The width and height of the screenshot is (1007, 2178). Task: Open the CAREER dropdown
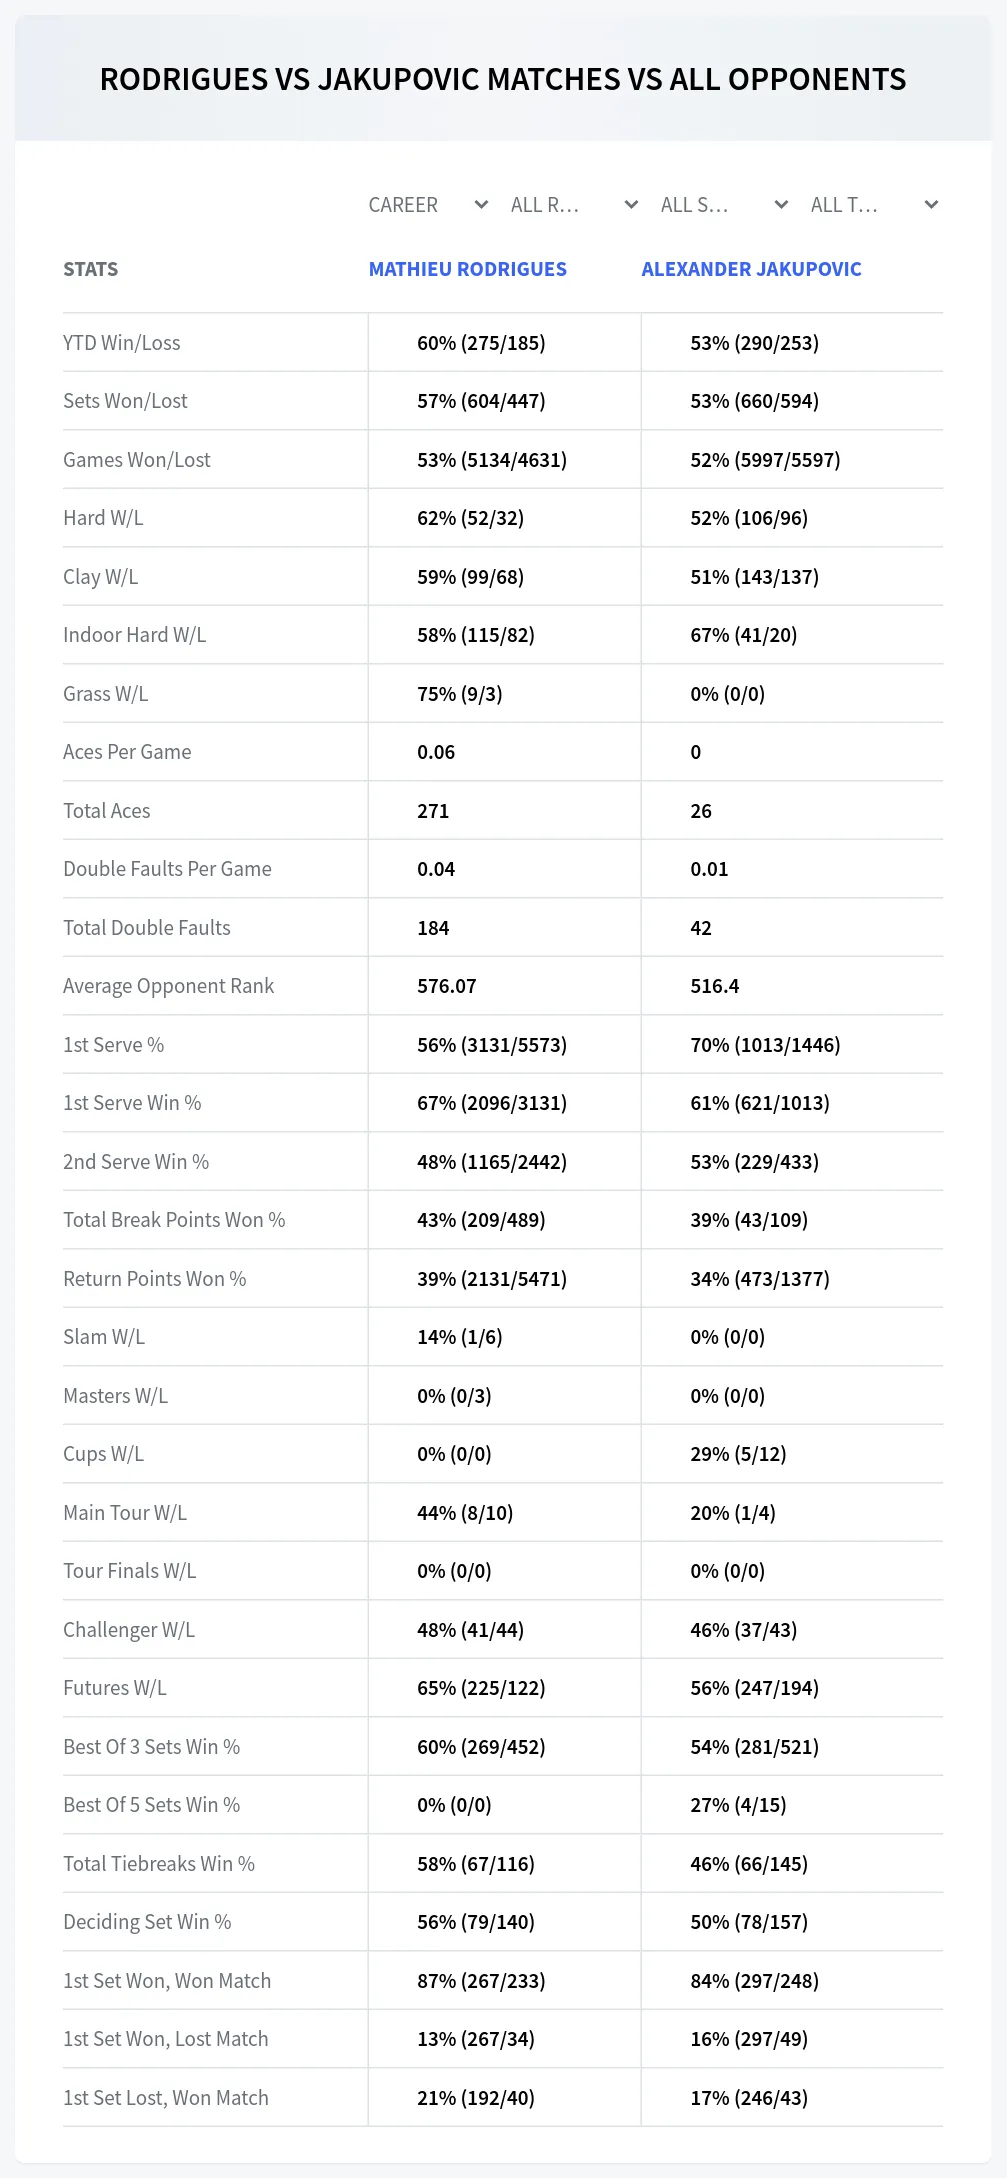[x=428, y=205]
